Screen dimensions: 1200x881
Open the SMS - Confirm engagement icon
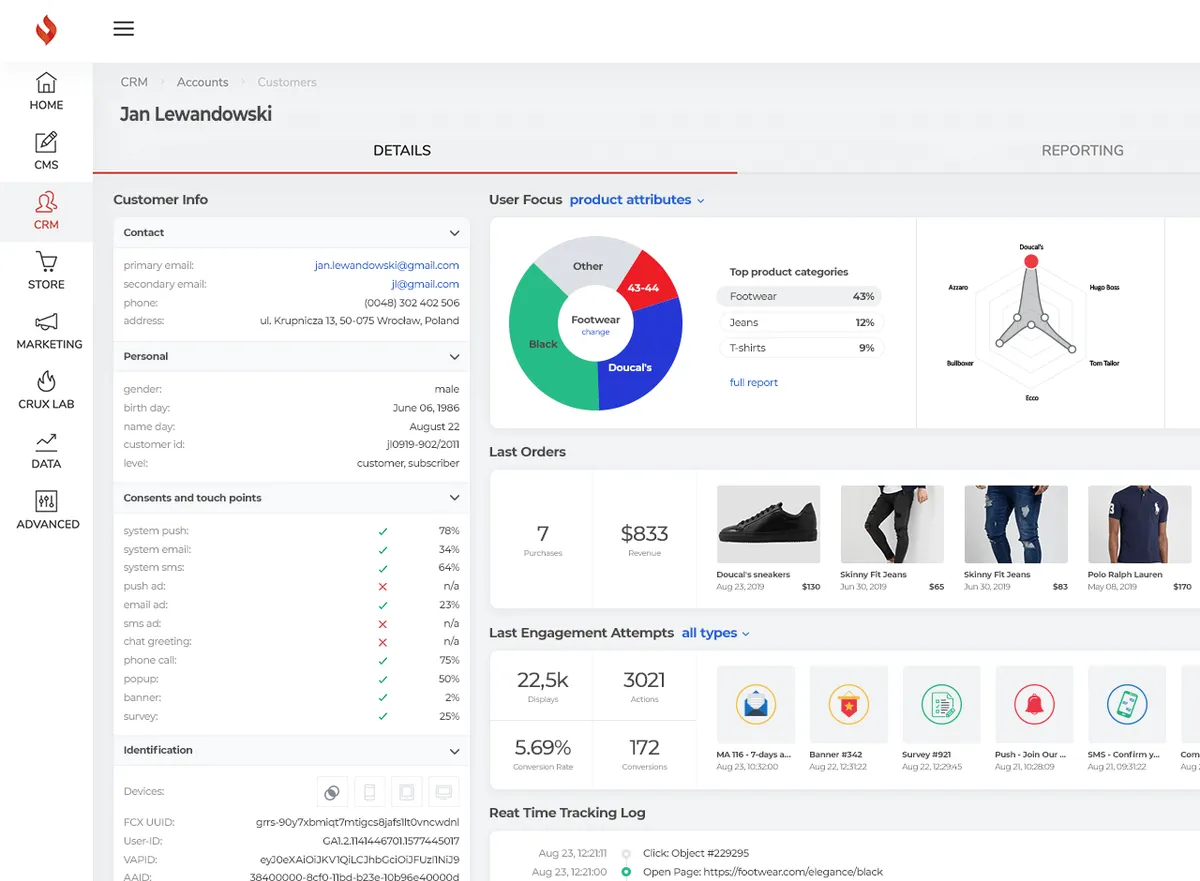pyautogui.click(x=1127, y=705)
